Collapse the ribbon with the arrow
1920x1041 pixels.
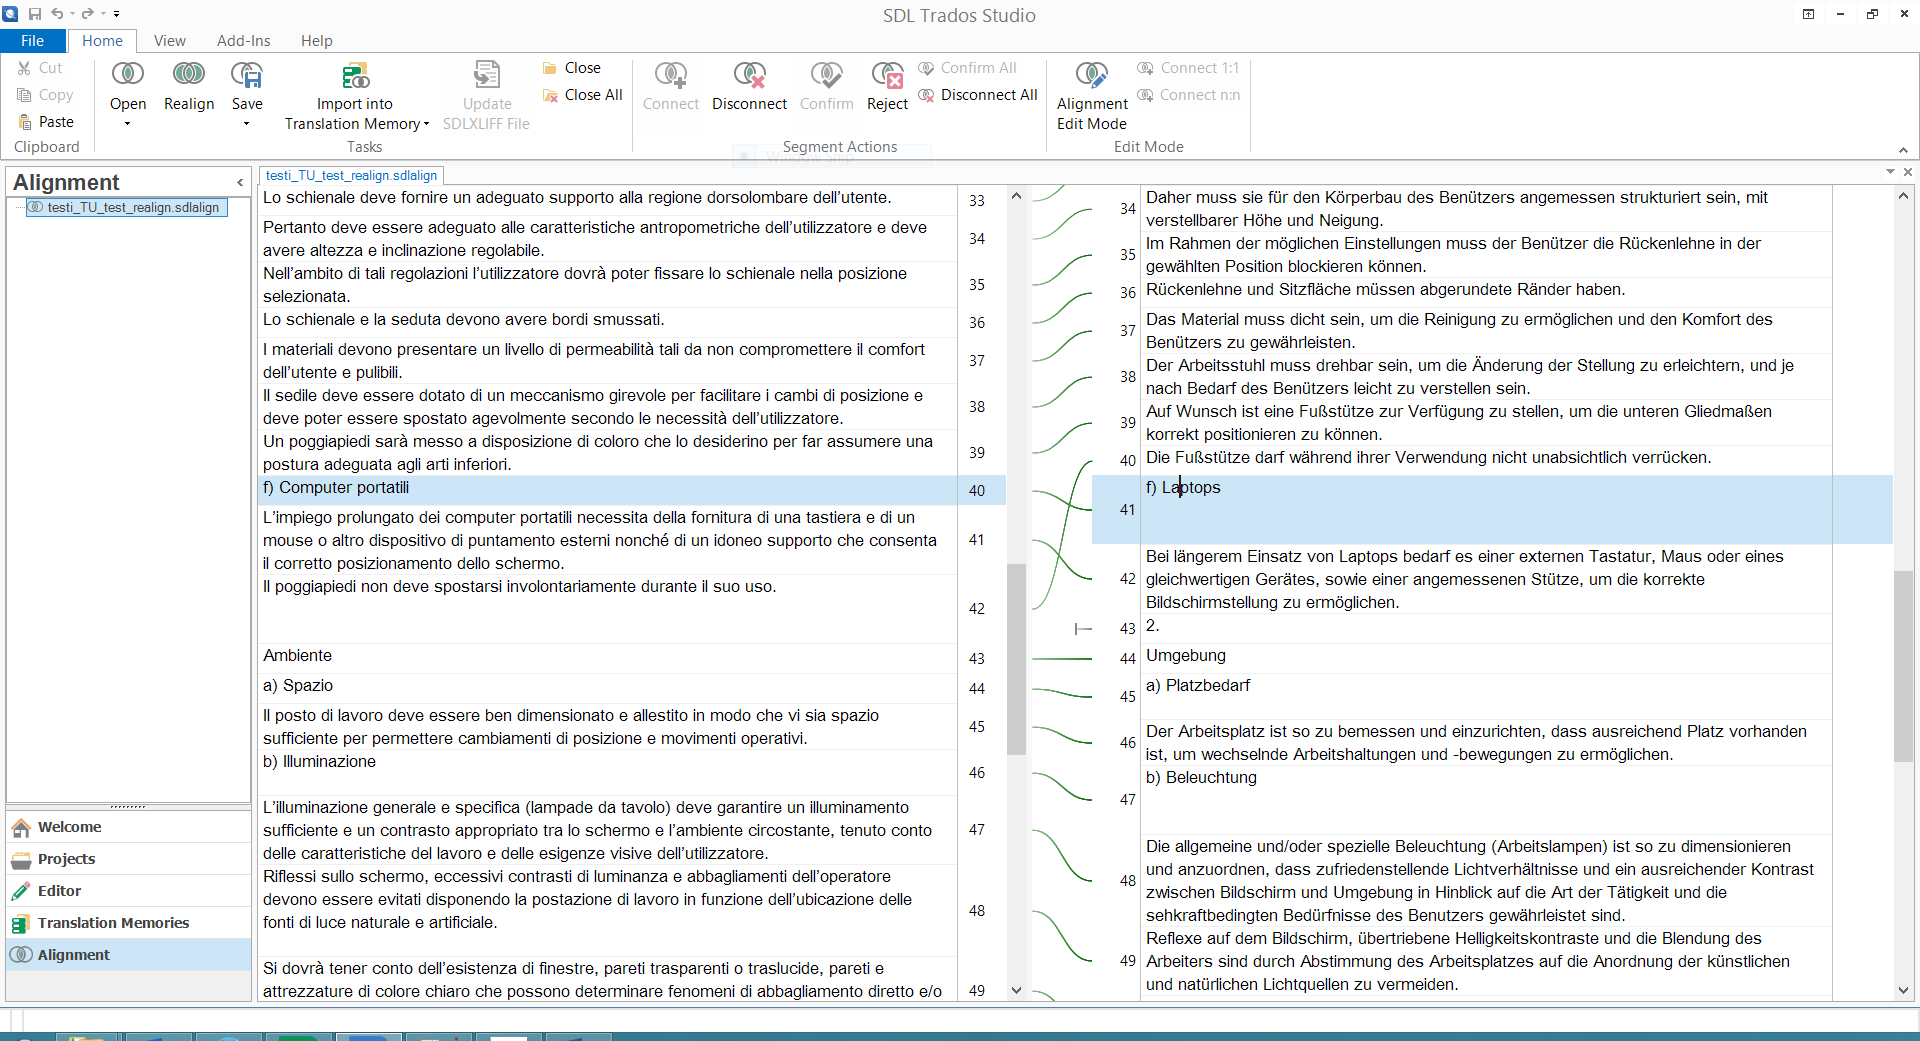point(1903,149)
